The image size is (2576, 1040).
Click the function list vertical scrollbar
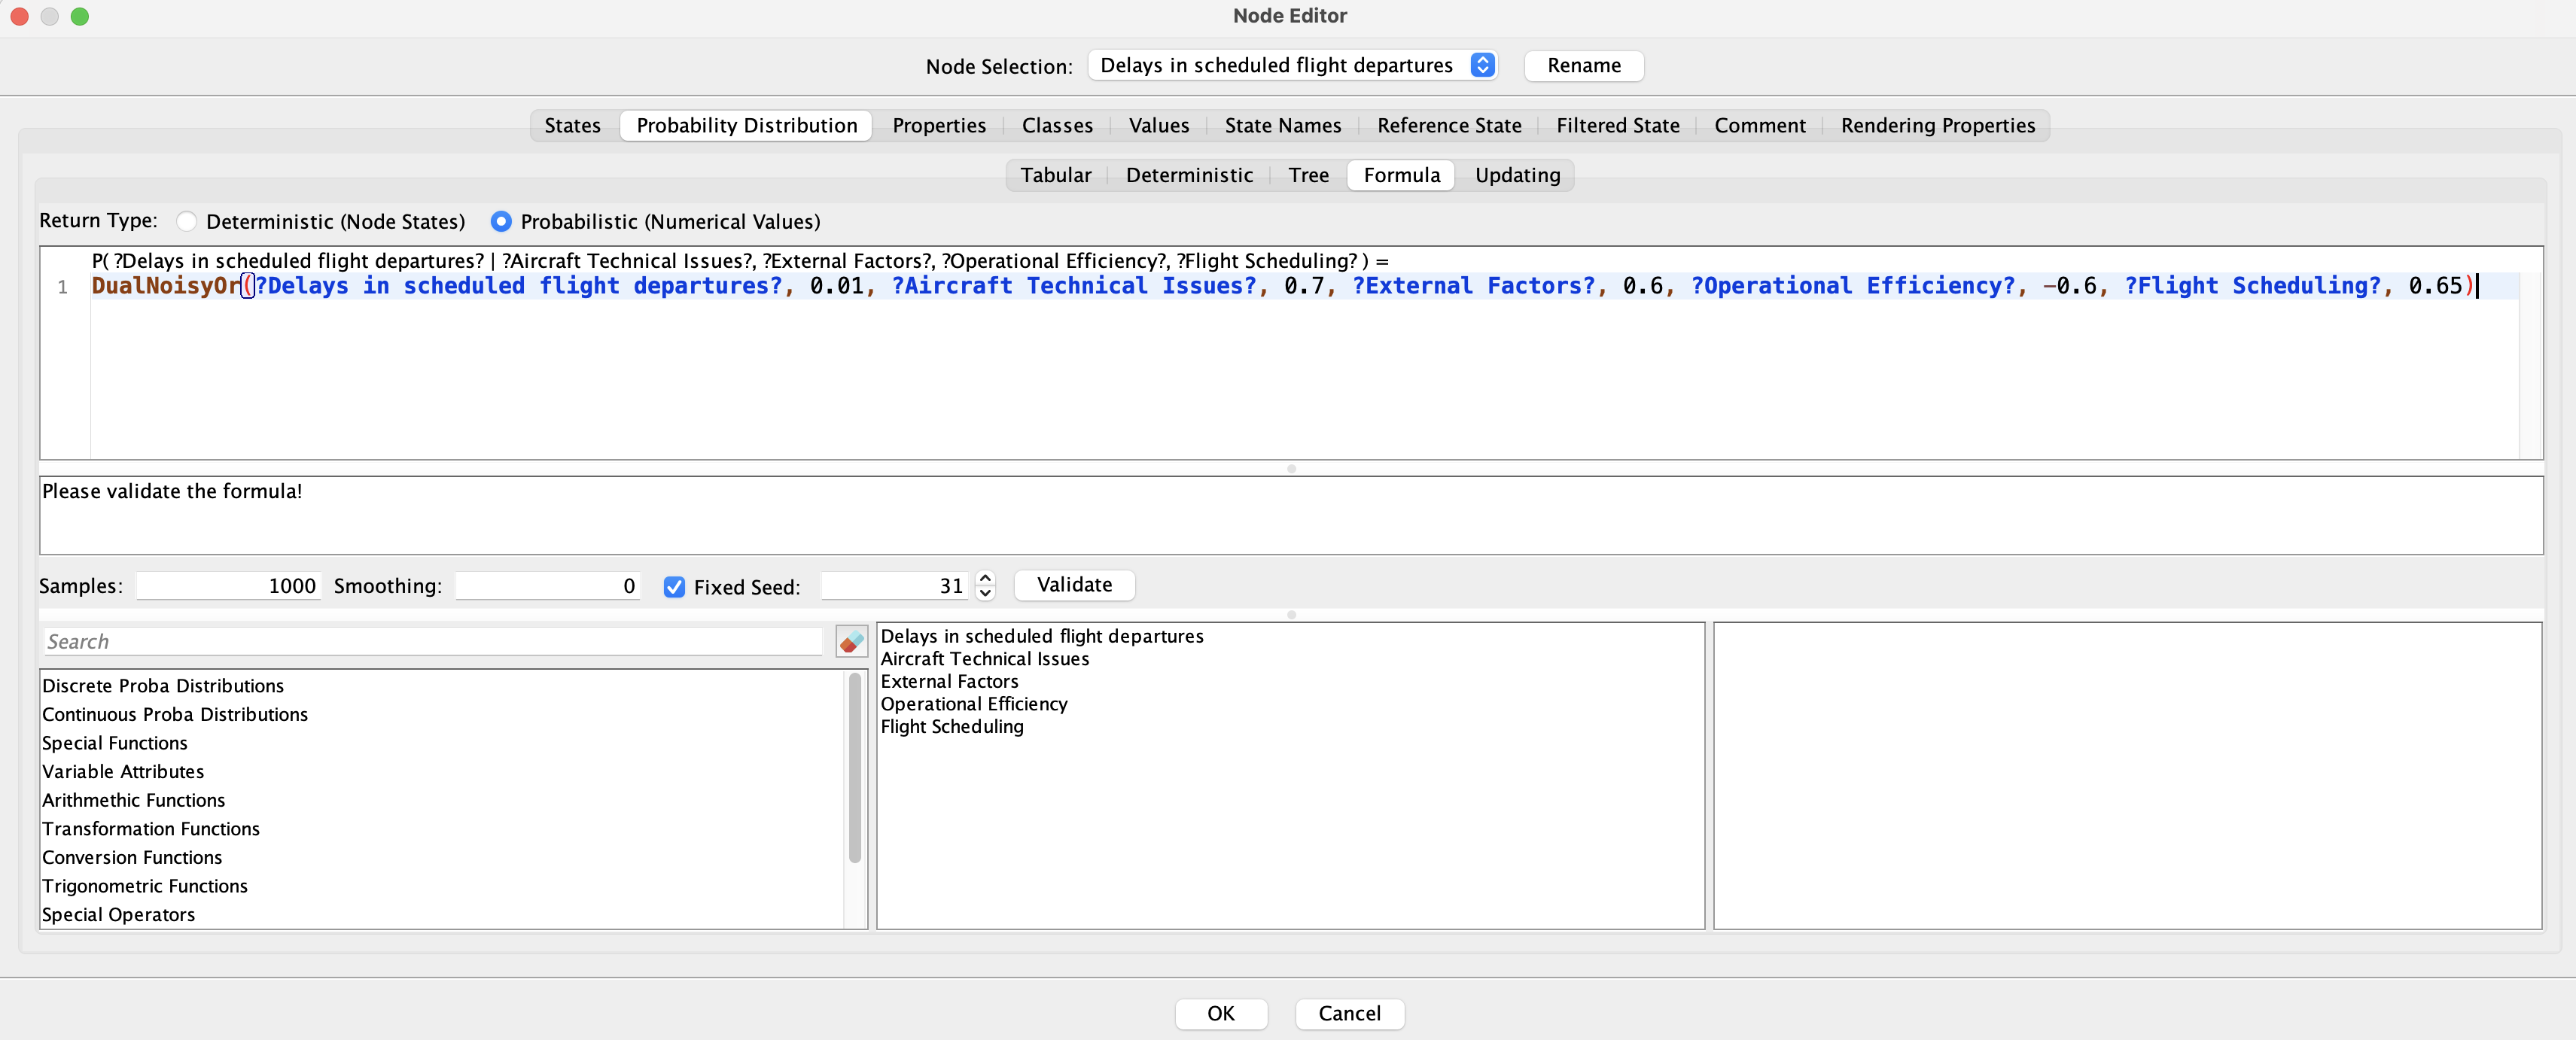pyautogui.click(x=855, y=767)
